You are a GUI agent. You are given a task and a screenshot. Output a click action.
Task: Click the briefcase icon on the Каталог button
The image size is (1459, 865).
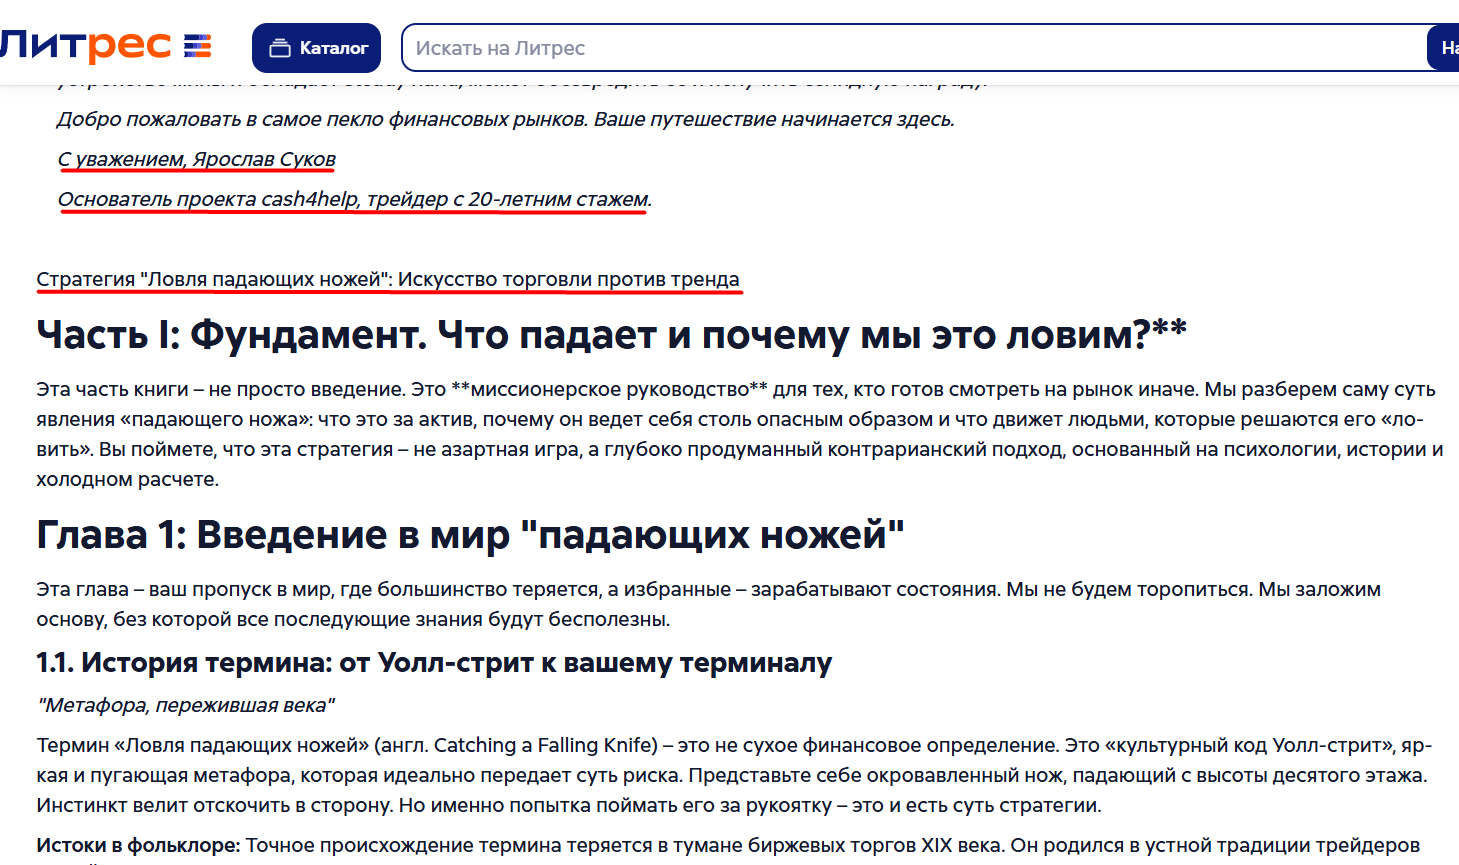click(x=281, y=46)
